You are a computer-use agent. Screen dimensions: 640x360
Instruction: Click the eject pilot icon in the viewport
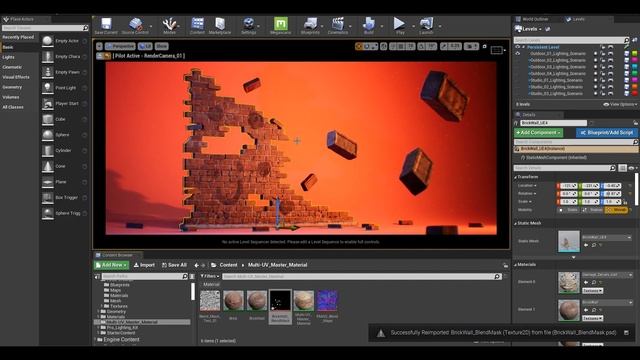coord(100,56)
